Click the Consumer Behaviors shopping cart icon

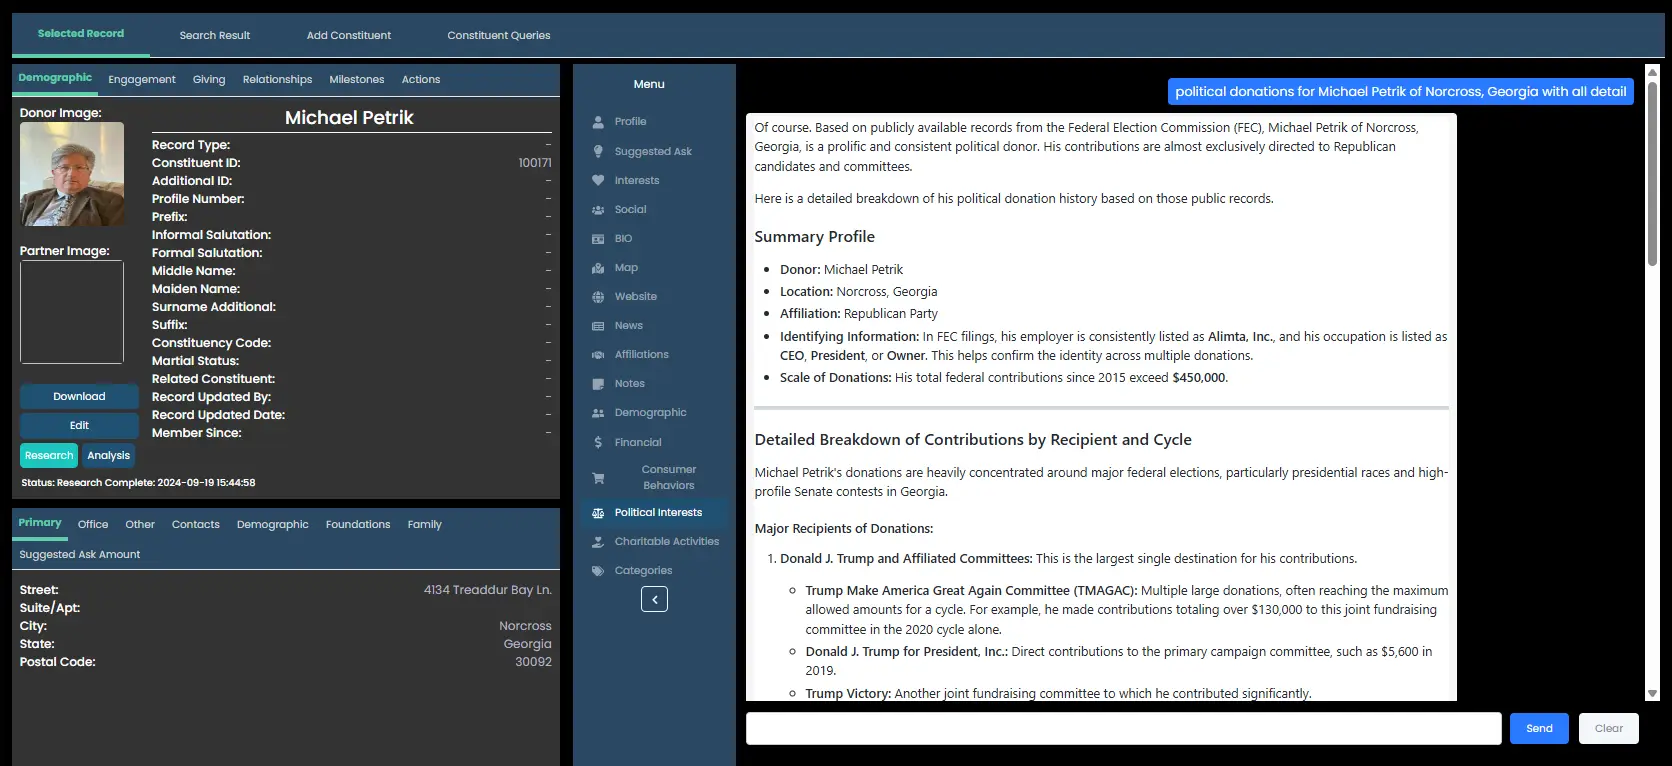click(598, 478)
